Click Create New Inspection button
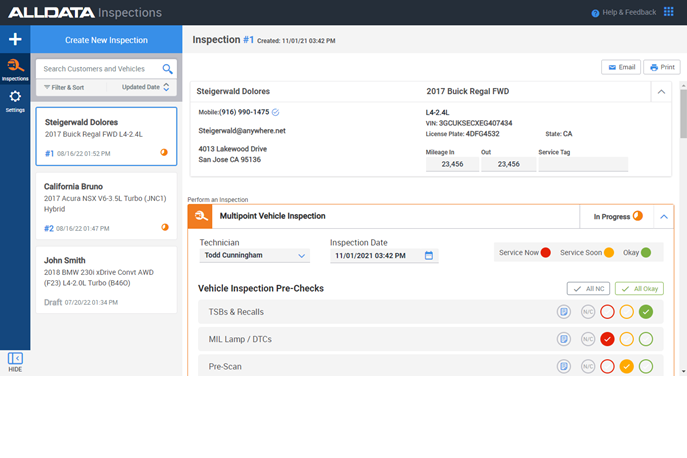The image size is (687, 458). pos(105,40)
